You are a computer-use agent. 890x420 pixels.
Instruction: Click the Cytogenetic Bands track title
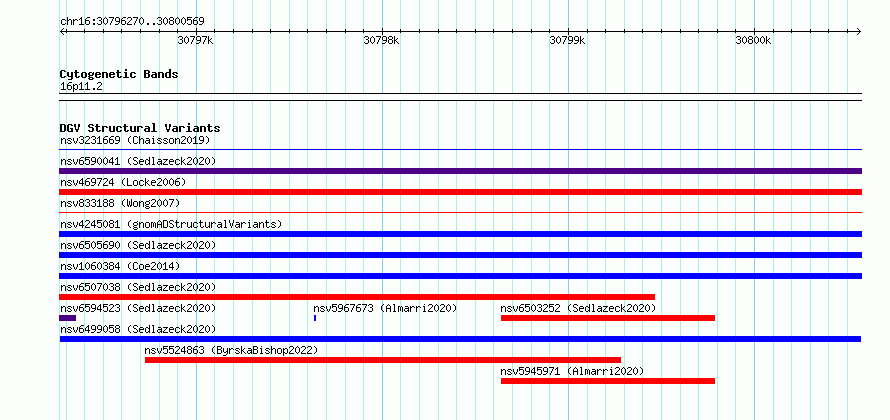point(119,74)
